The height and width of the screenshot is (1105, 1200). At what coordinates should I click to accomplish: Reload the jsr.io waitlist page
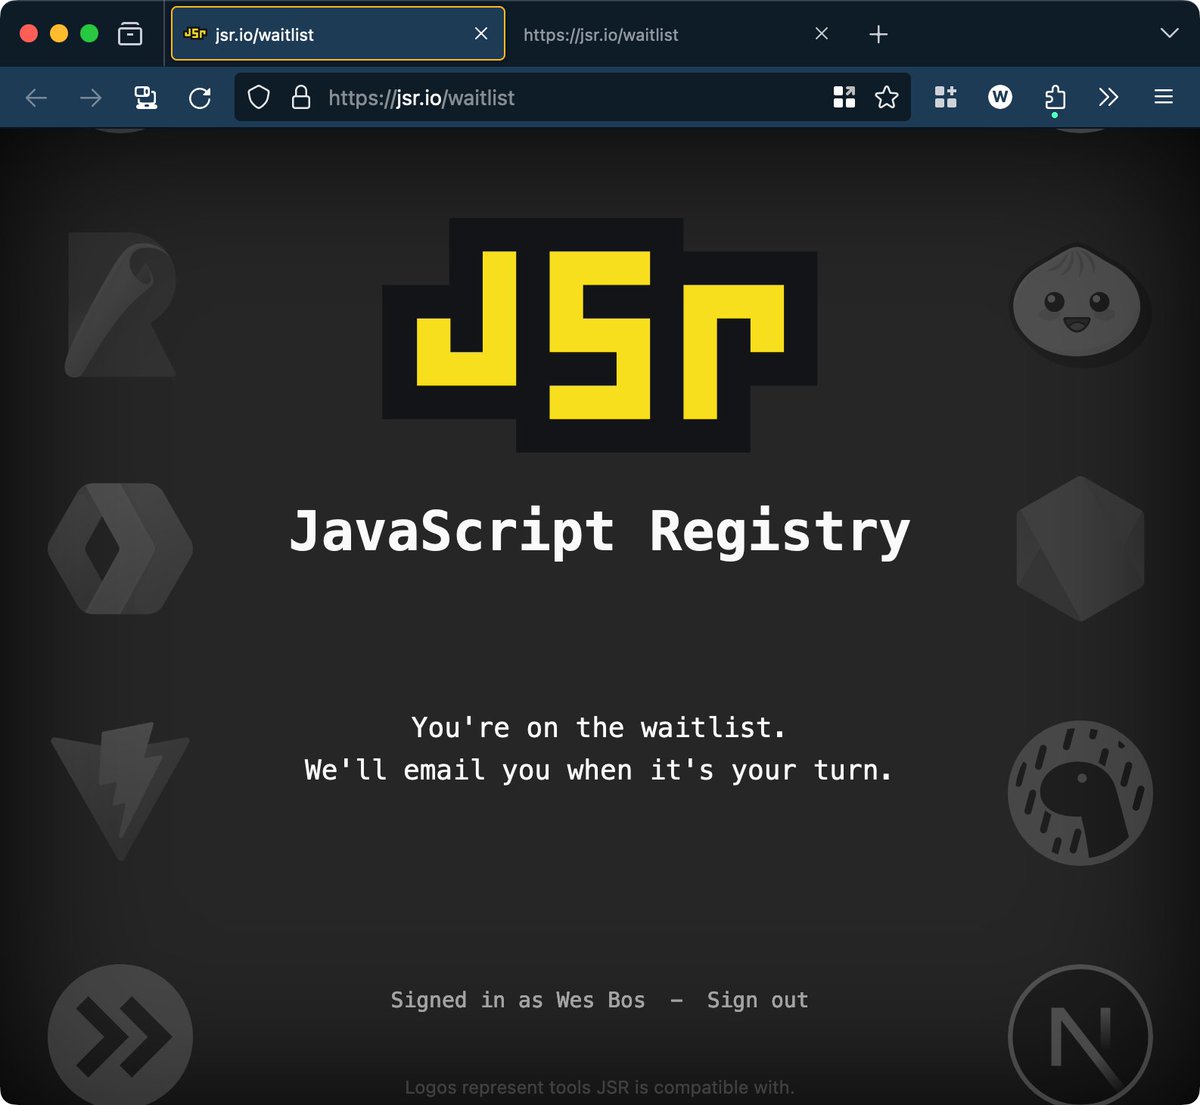(x=200, y=97)
